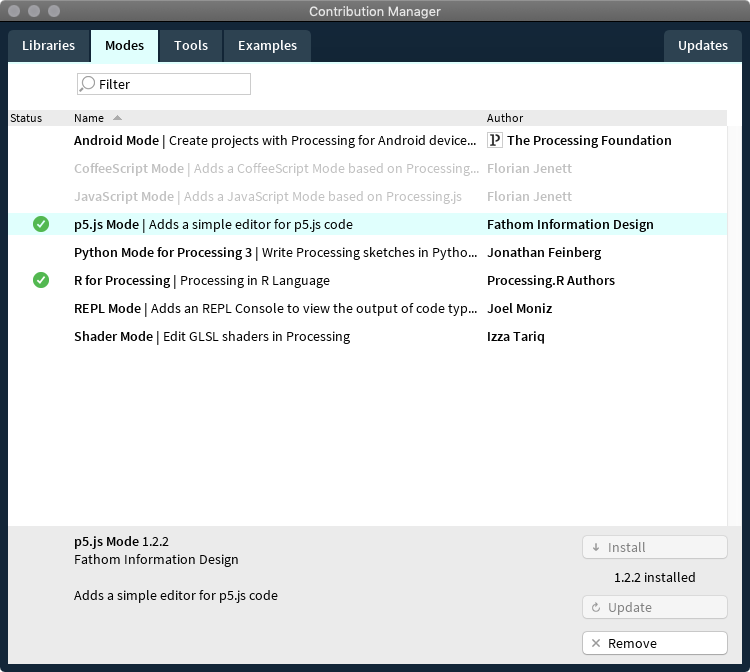
Task: Click Fathom Information Design in the details panel
Action: [156, 559]
